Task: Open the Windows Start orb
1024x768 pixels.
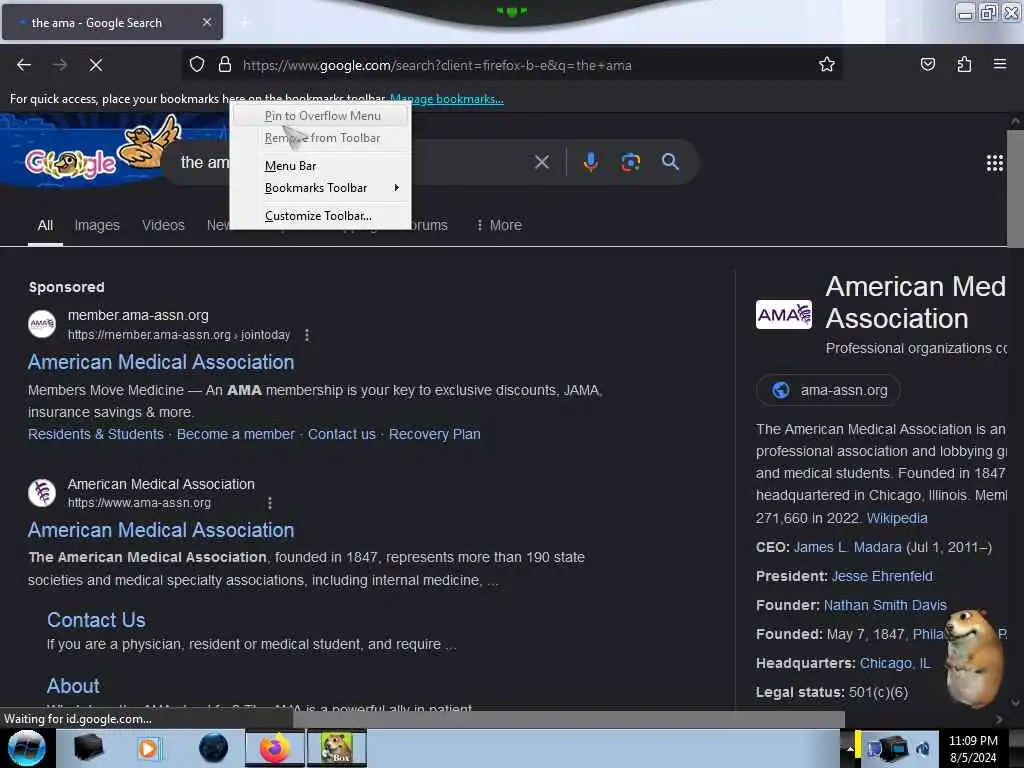Action: click(27, 748)
